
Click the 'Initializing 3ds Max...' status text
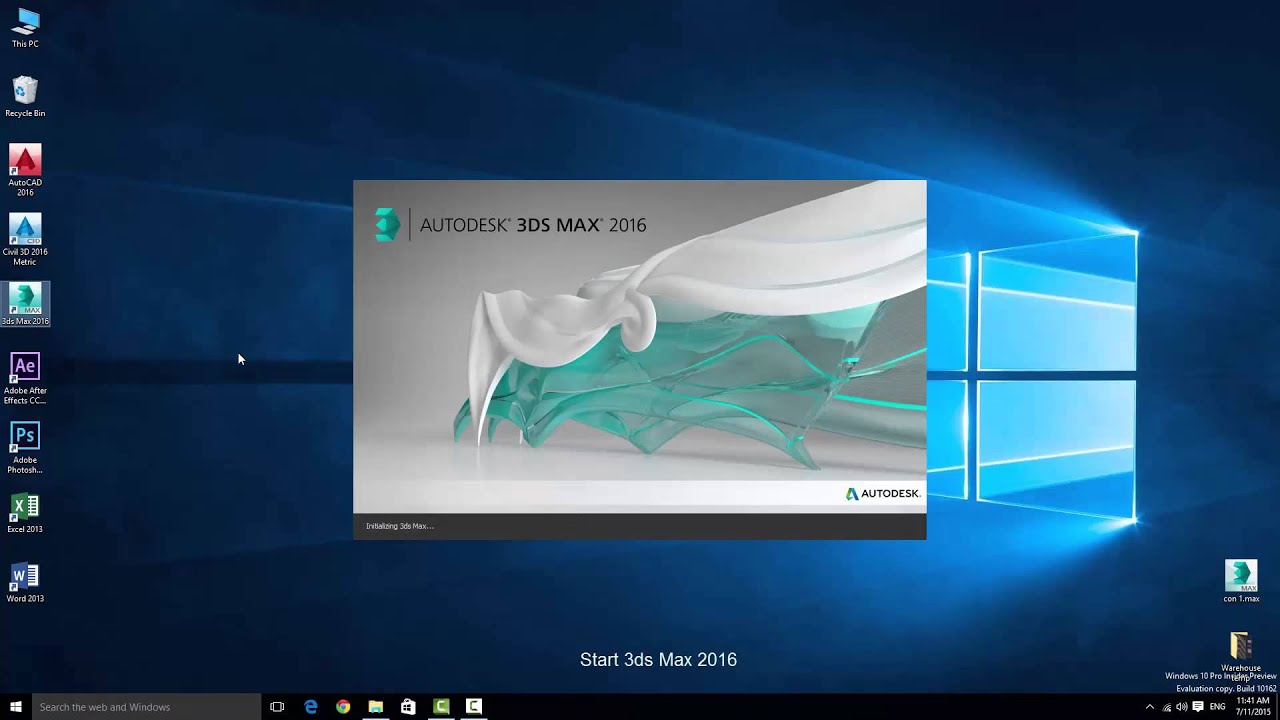tap(400, 526)
